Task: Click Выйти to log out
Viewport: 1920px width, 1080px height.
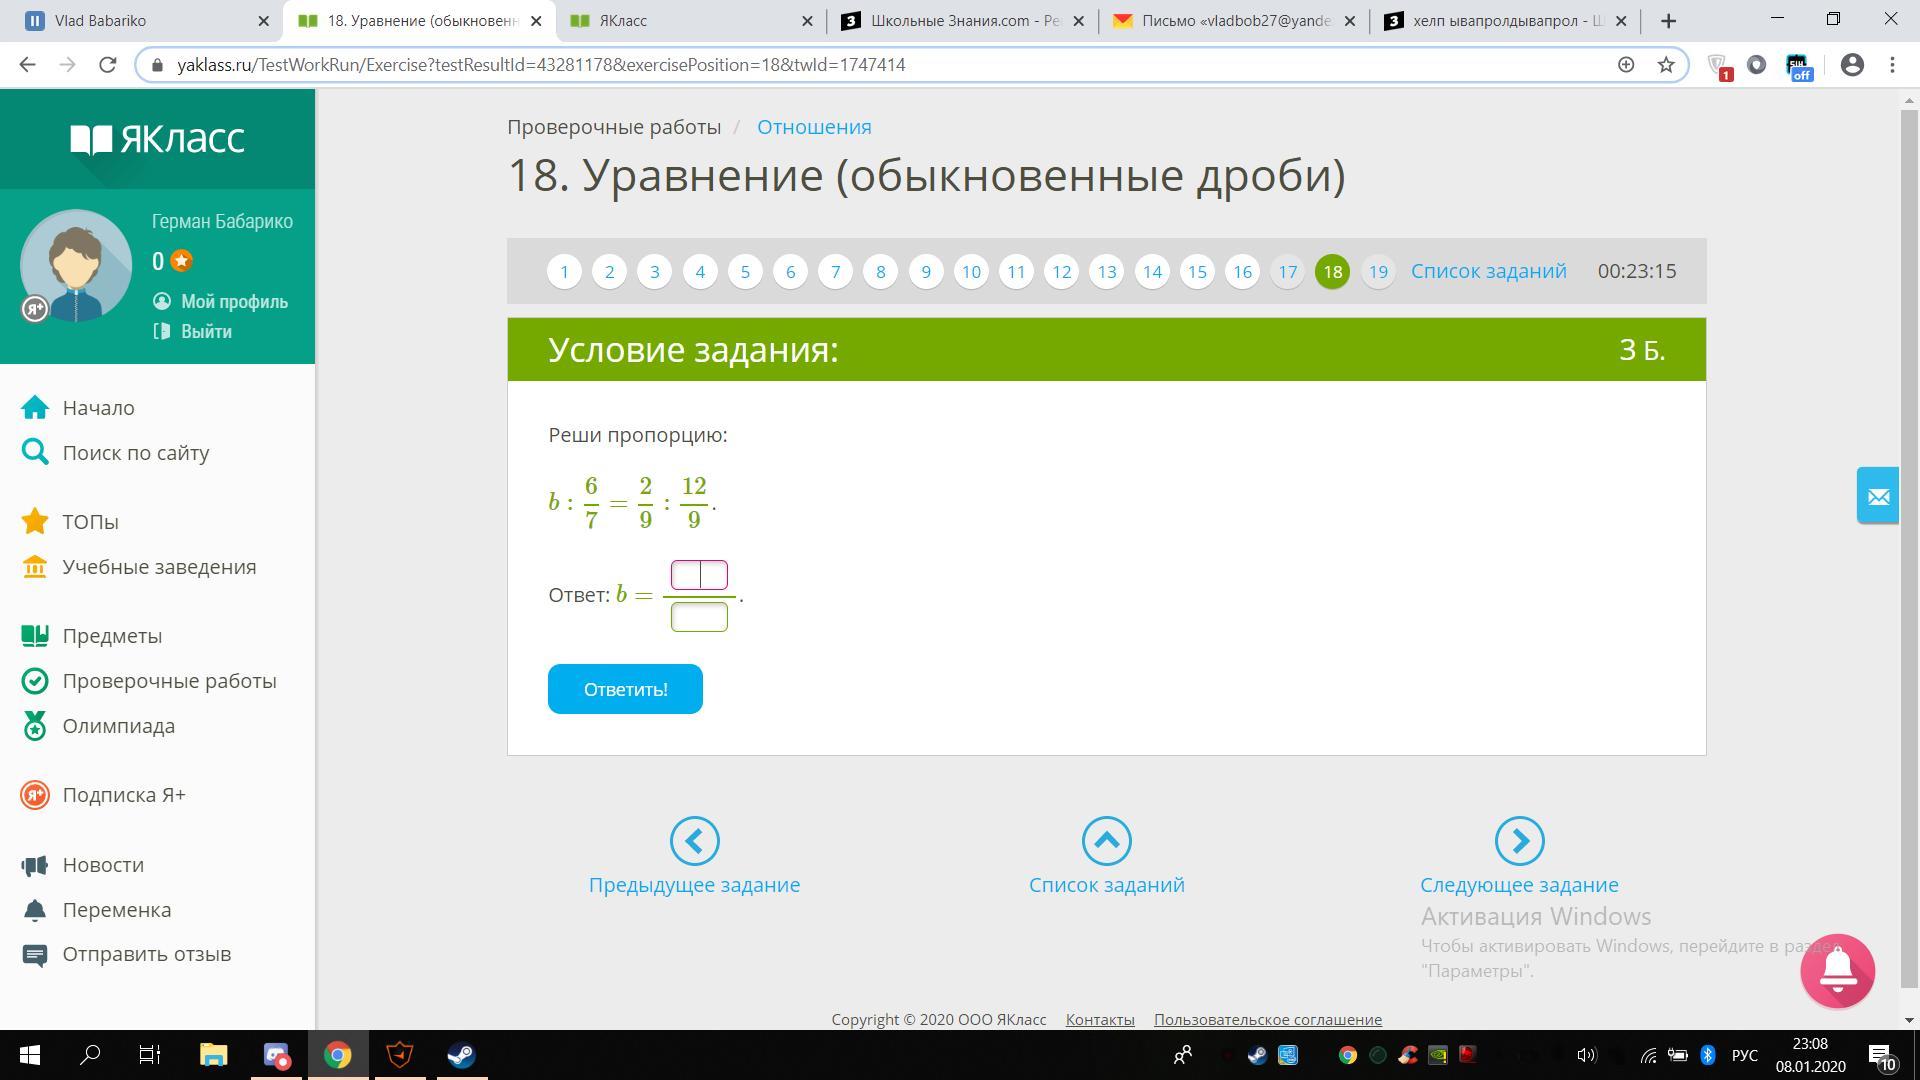Action: [x=206, y=332]
